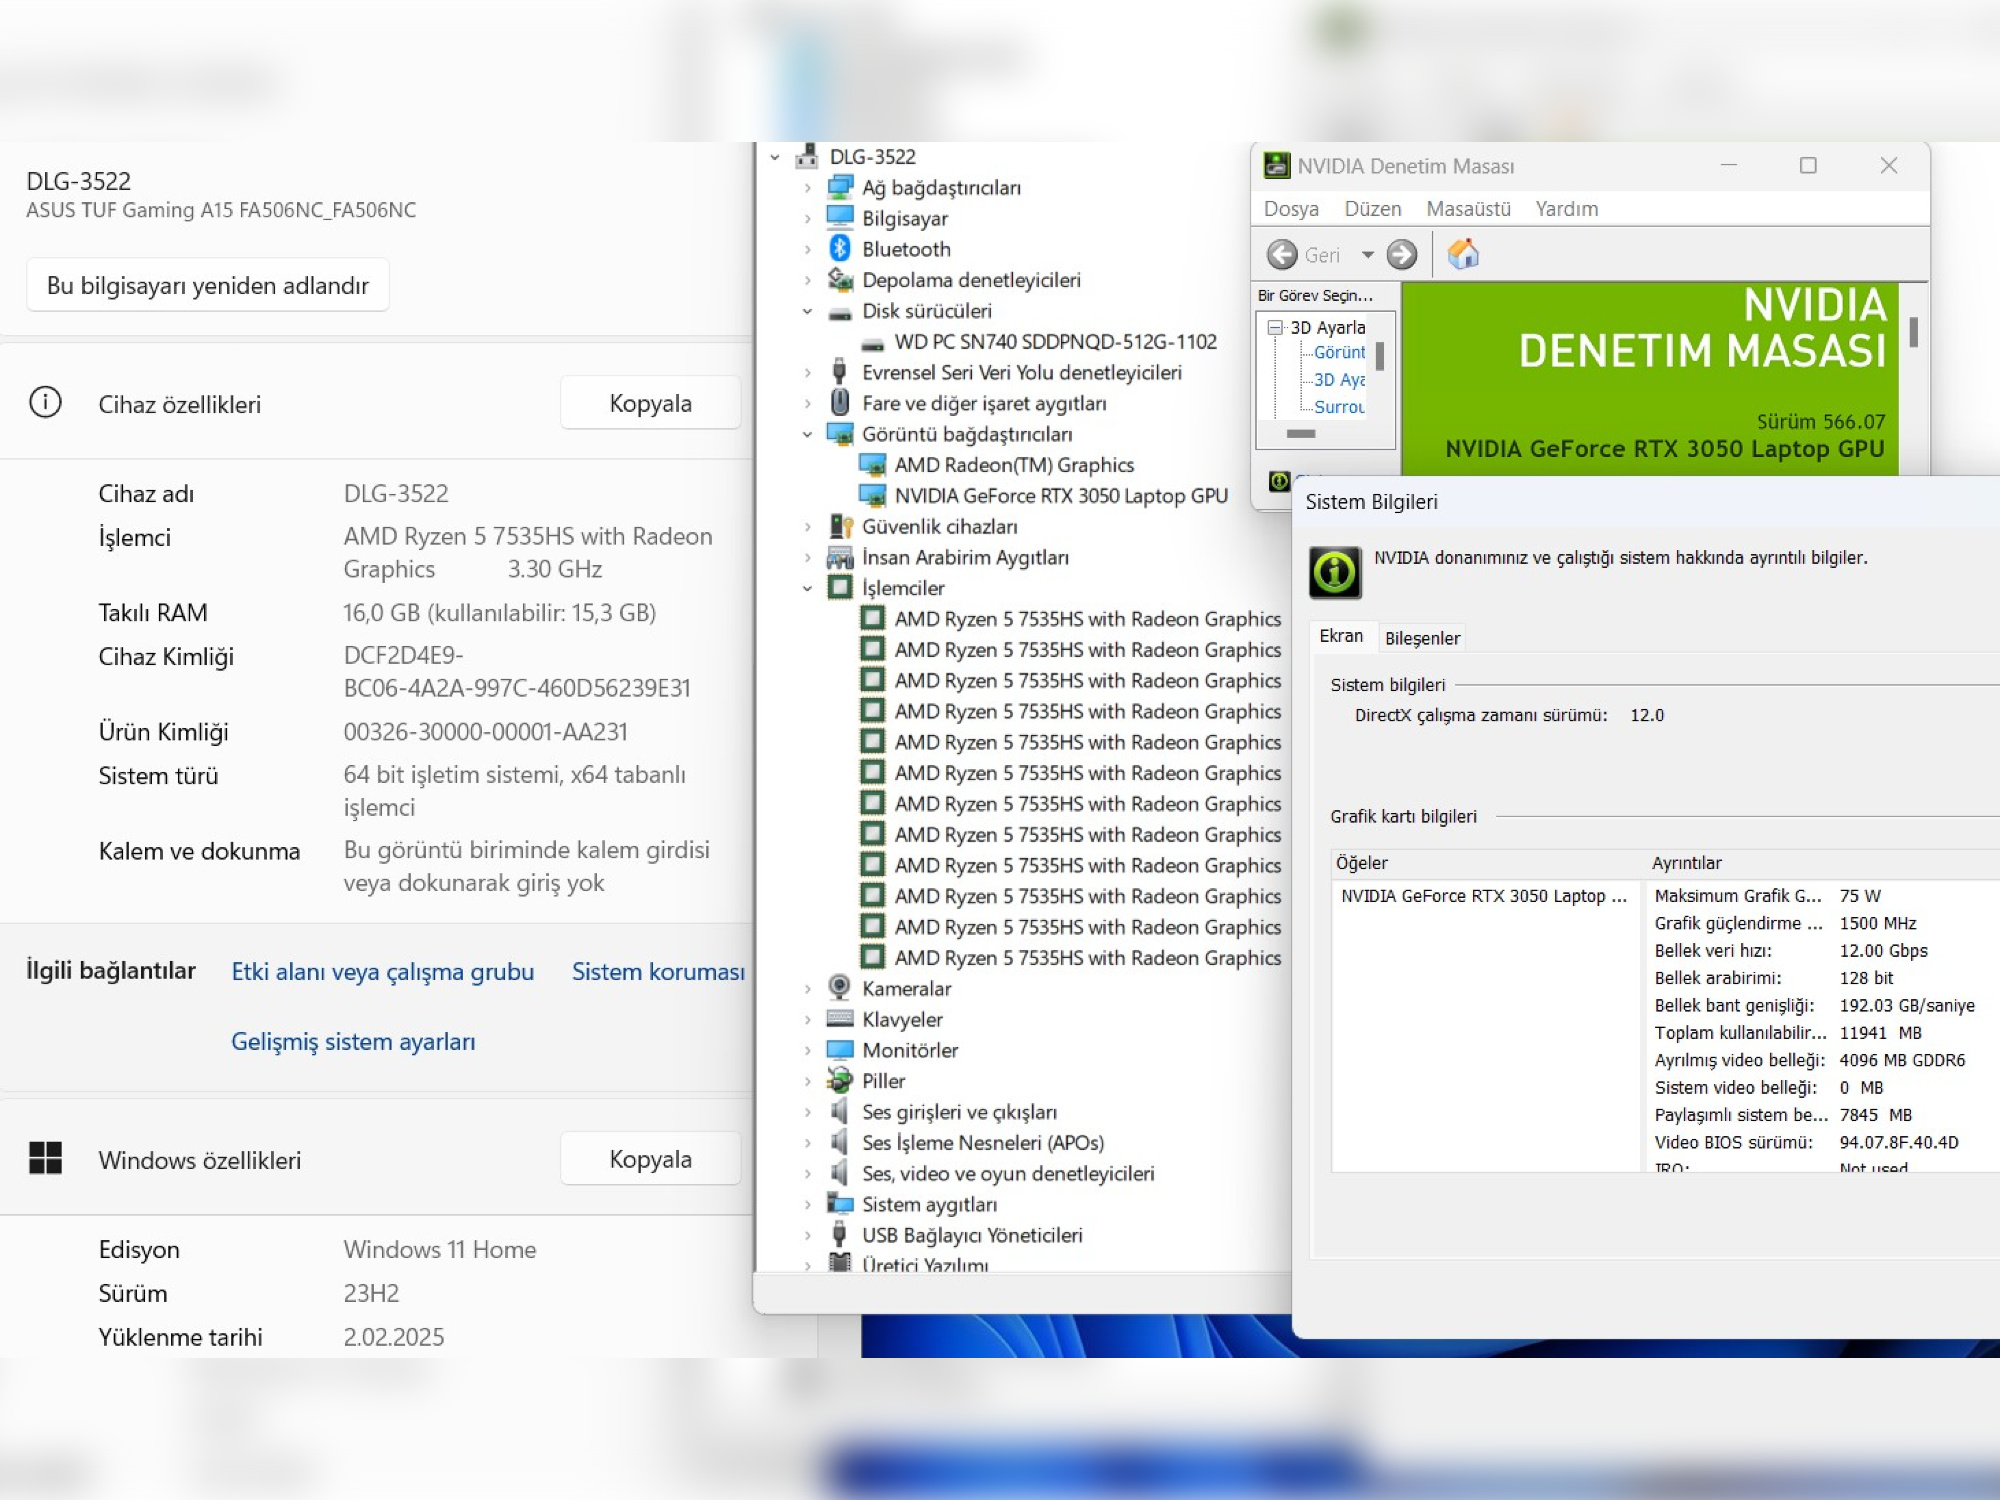Collapse the İşlemciler node
This screenshot has height=1500, width=2000.
pyautogui.click(x=808, y=588)
